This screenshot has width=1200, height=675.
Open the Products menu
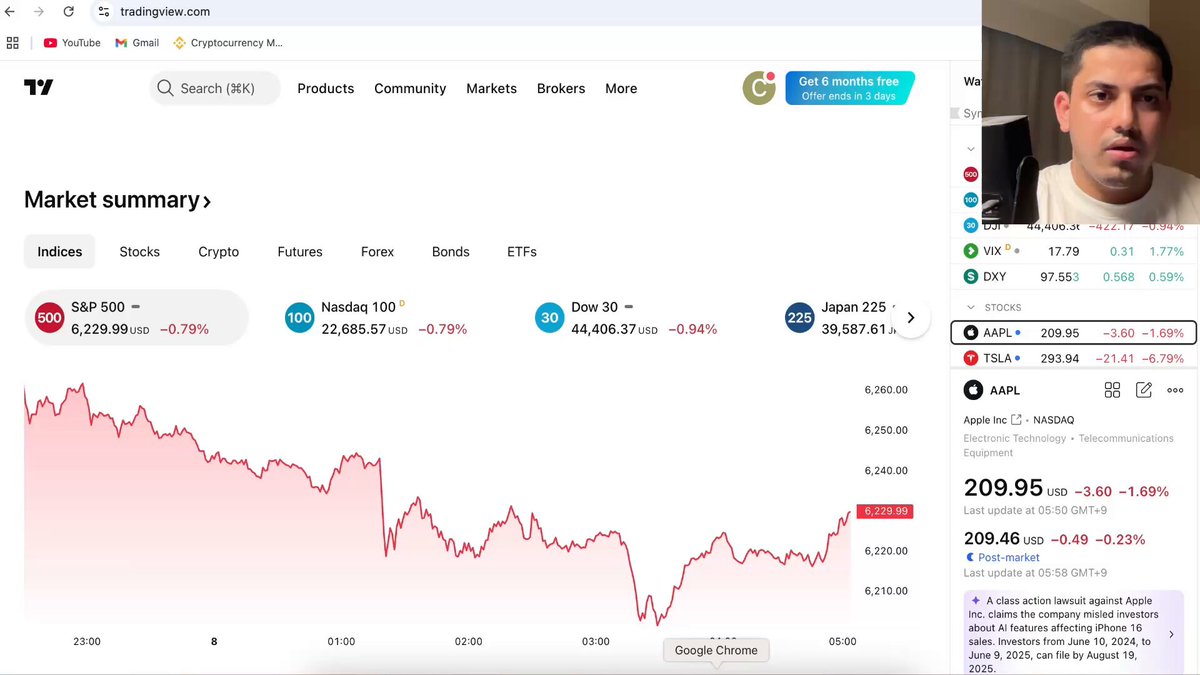coord(326,88)
